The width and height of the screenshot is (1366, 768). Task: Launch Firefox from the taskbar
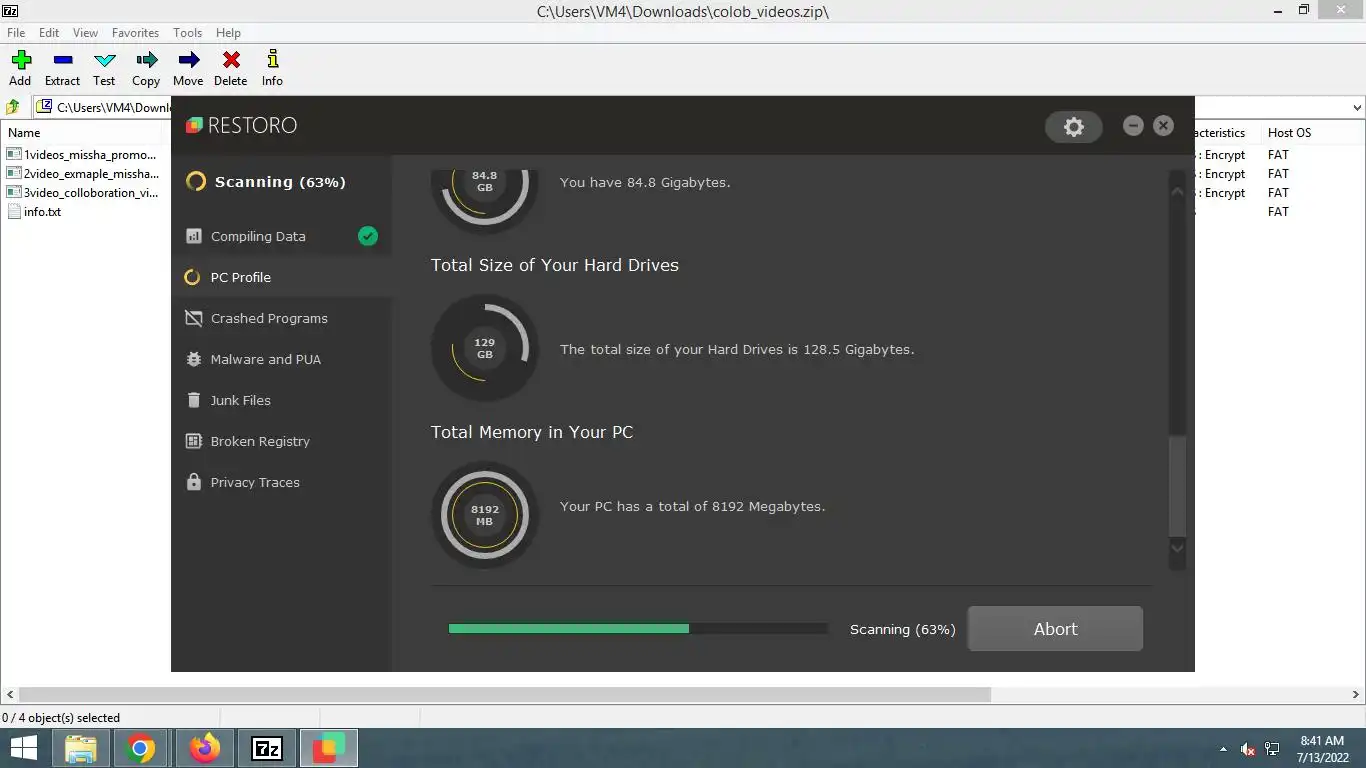pos(205,748)
